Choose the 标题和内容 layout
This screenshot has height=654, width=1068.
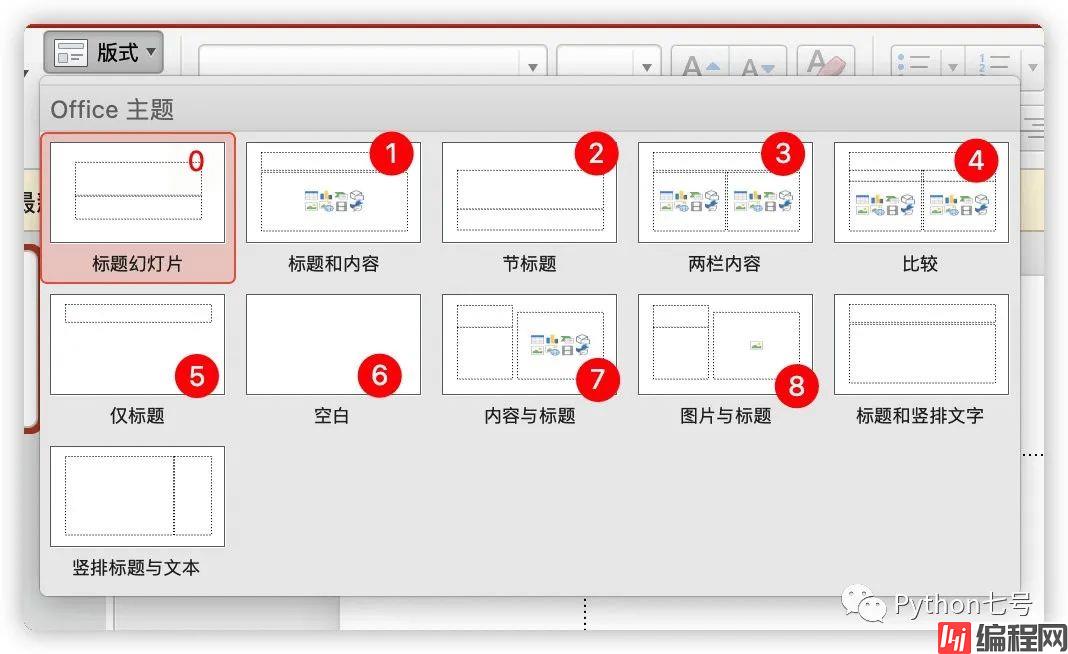pos(333,193)
